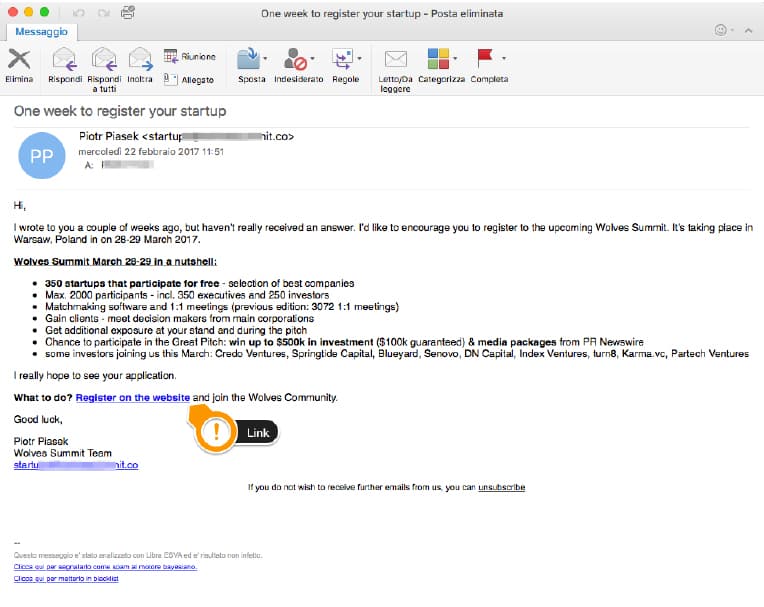Click 'Max. 2000 participants' bullet line
This screenshot has height=607, width=764.
tap(187, 295)
